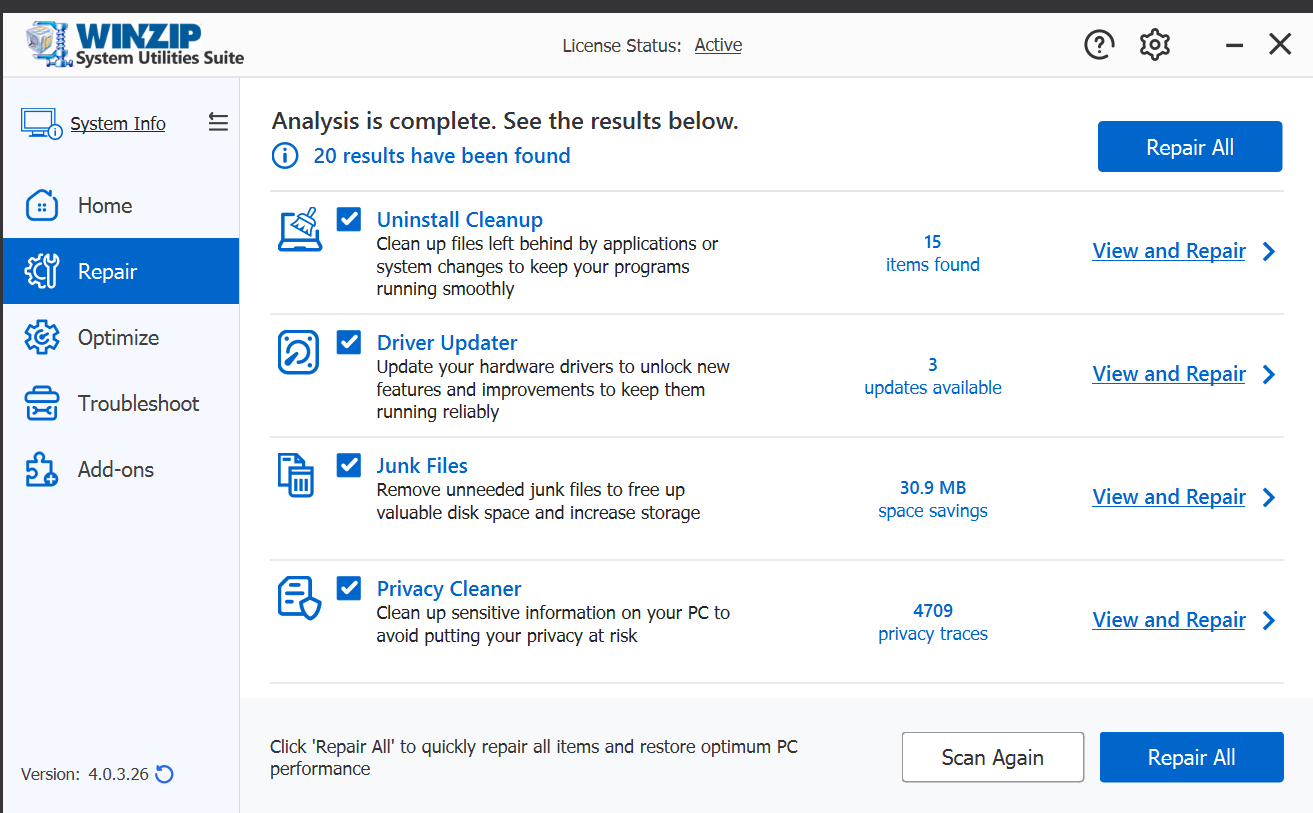Expand Junk Files details with chevron
Screen dimensions: 1313x813
tap(1269, 497)
